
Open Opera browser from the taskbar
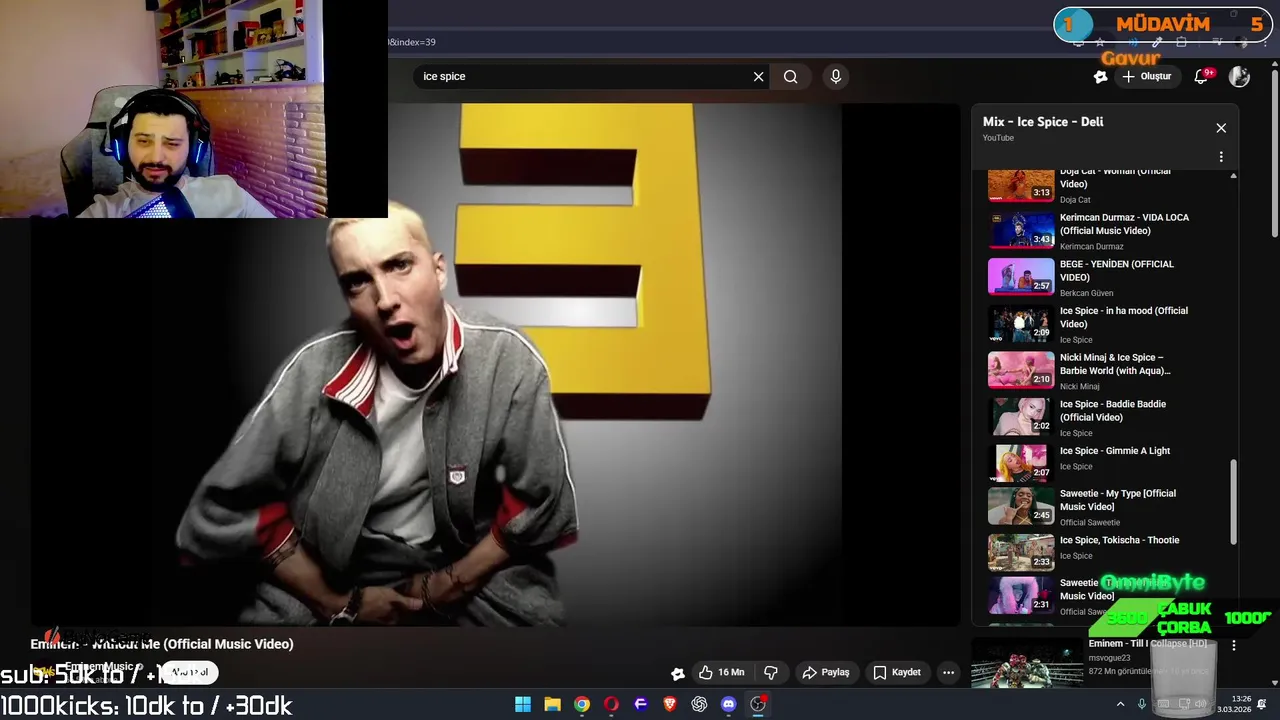click(x=611, y=704)
